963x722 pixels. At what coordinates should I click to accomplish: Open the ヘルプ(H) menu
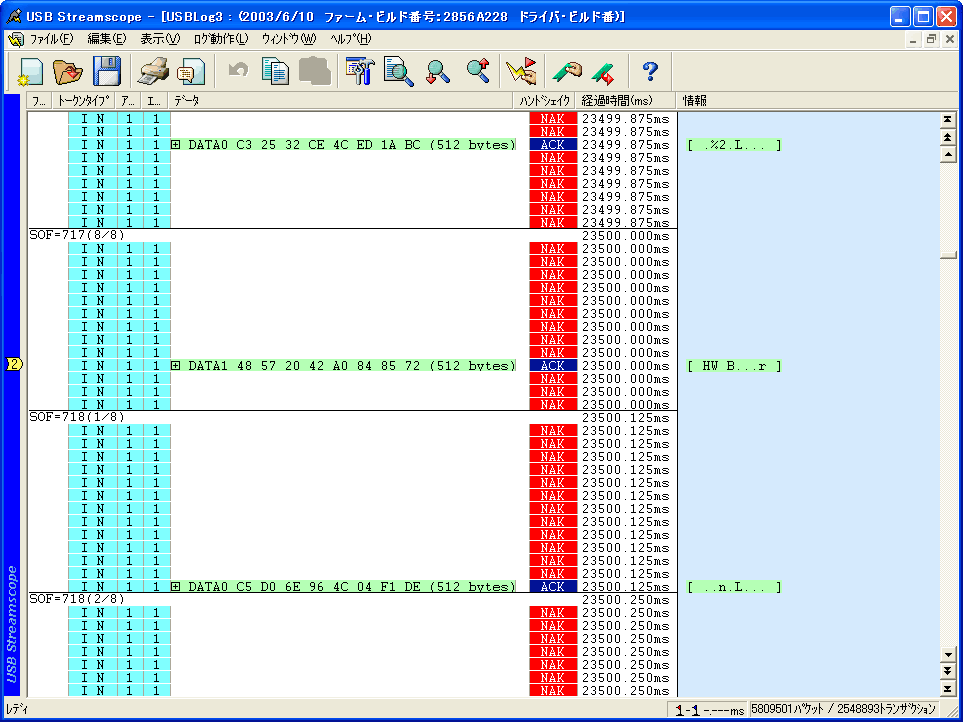pos(351,39)
